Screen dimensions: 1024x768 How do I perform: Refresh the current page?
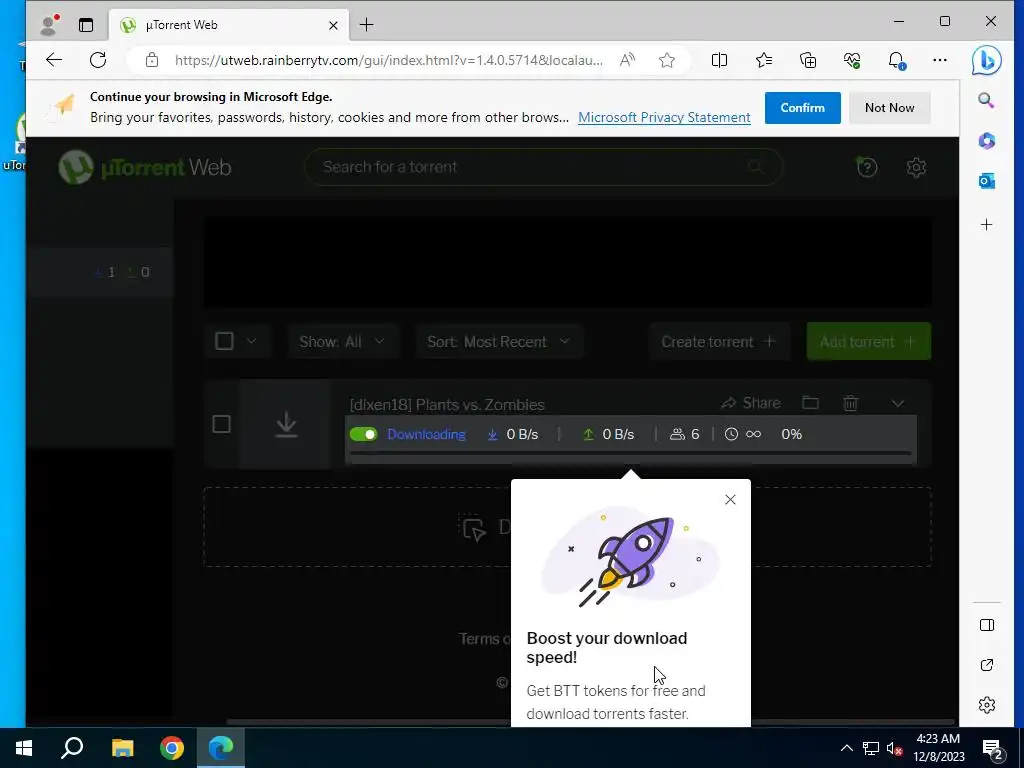[98, 60]
